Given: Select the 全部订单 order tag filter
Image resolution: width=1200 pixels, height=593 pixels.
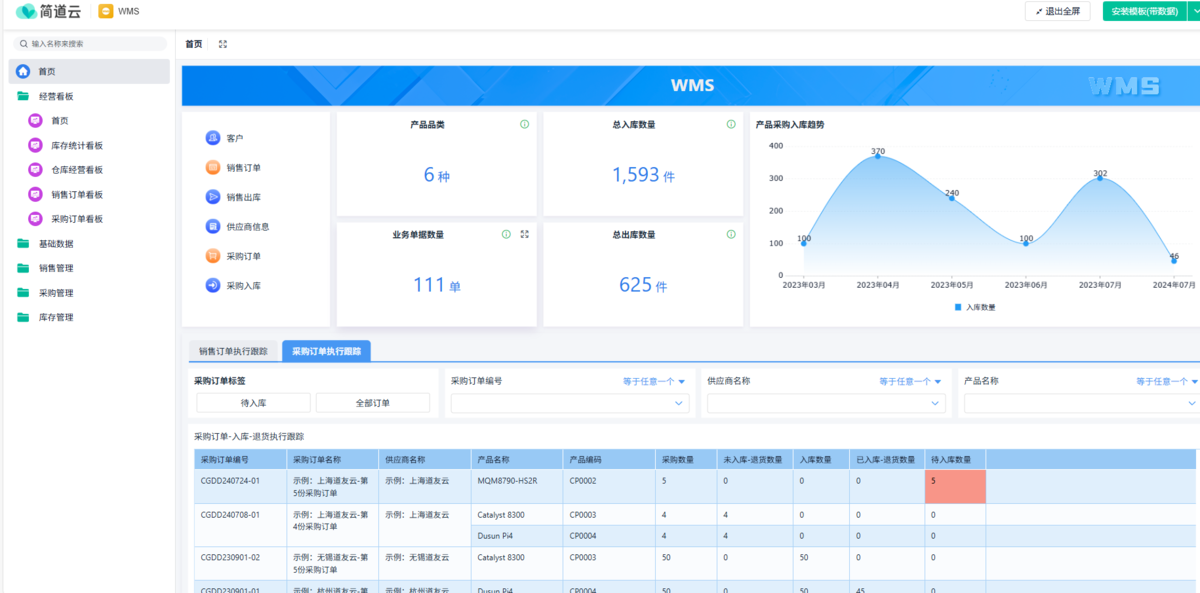Looking at the screenshot, I should [372, 403].
